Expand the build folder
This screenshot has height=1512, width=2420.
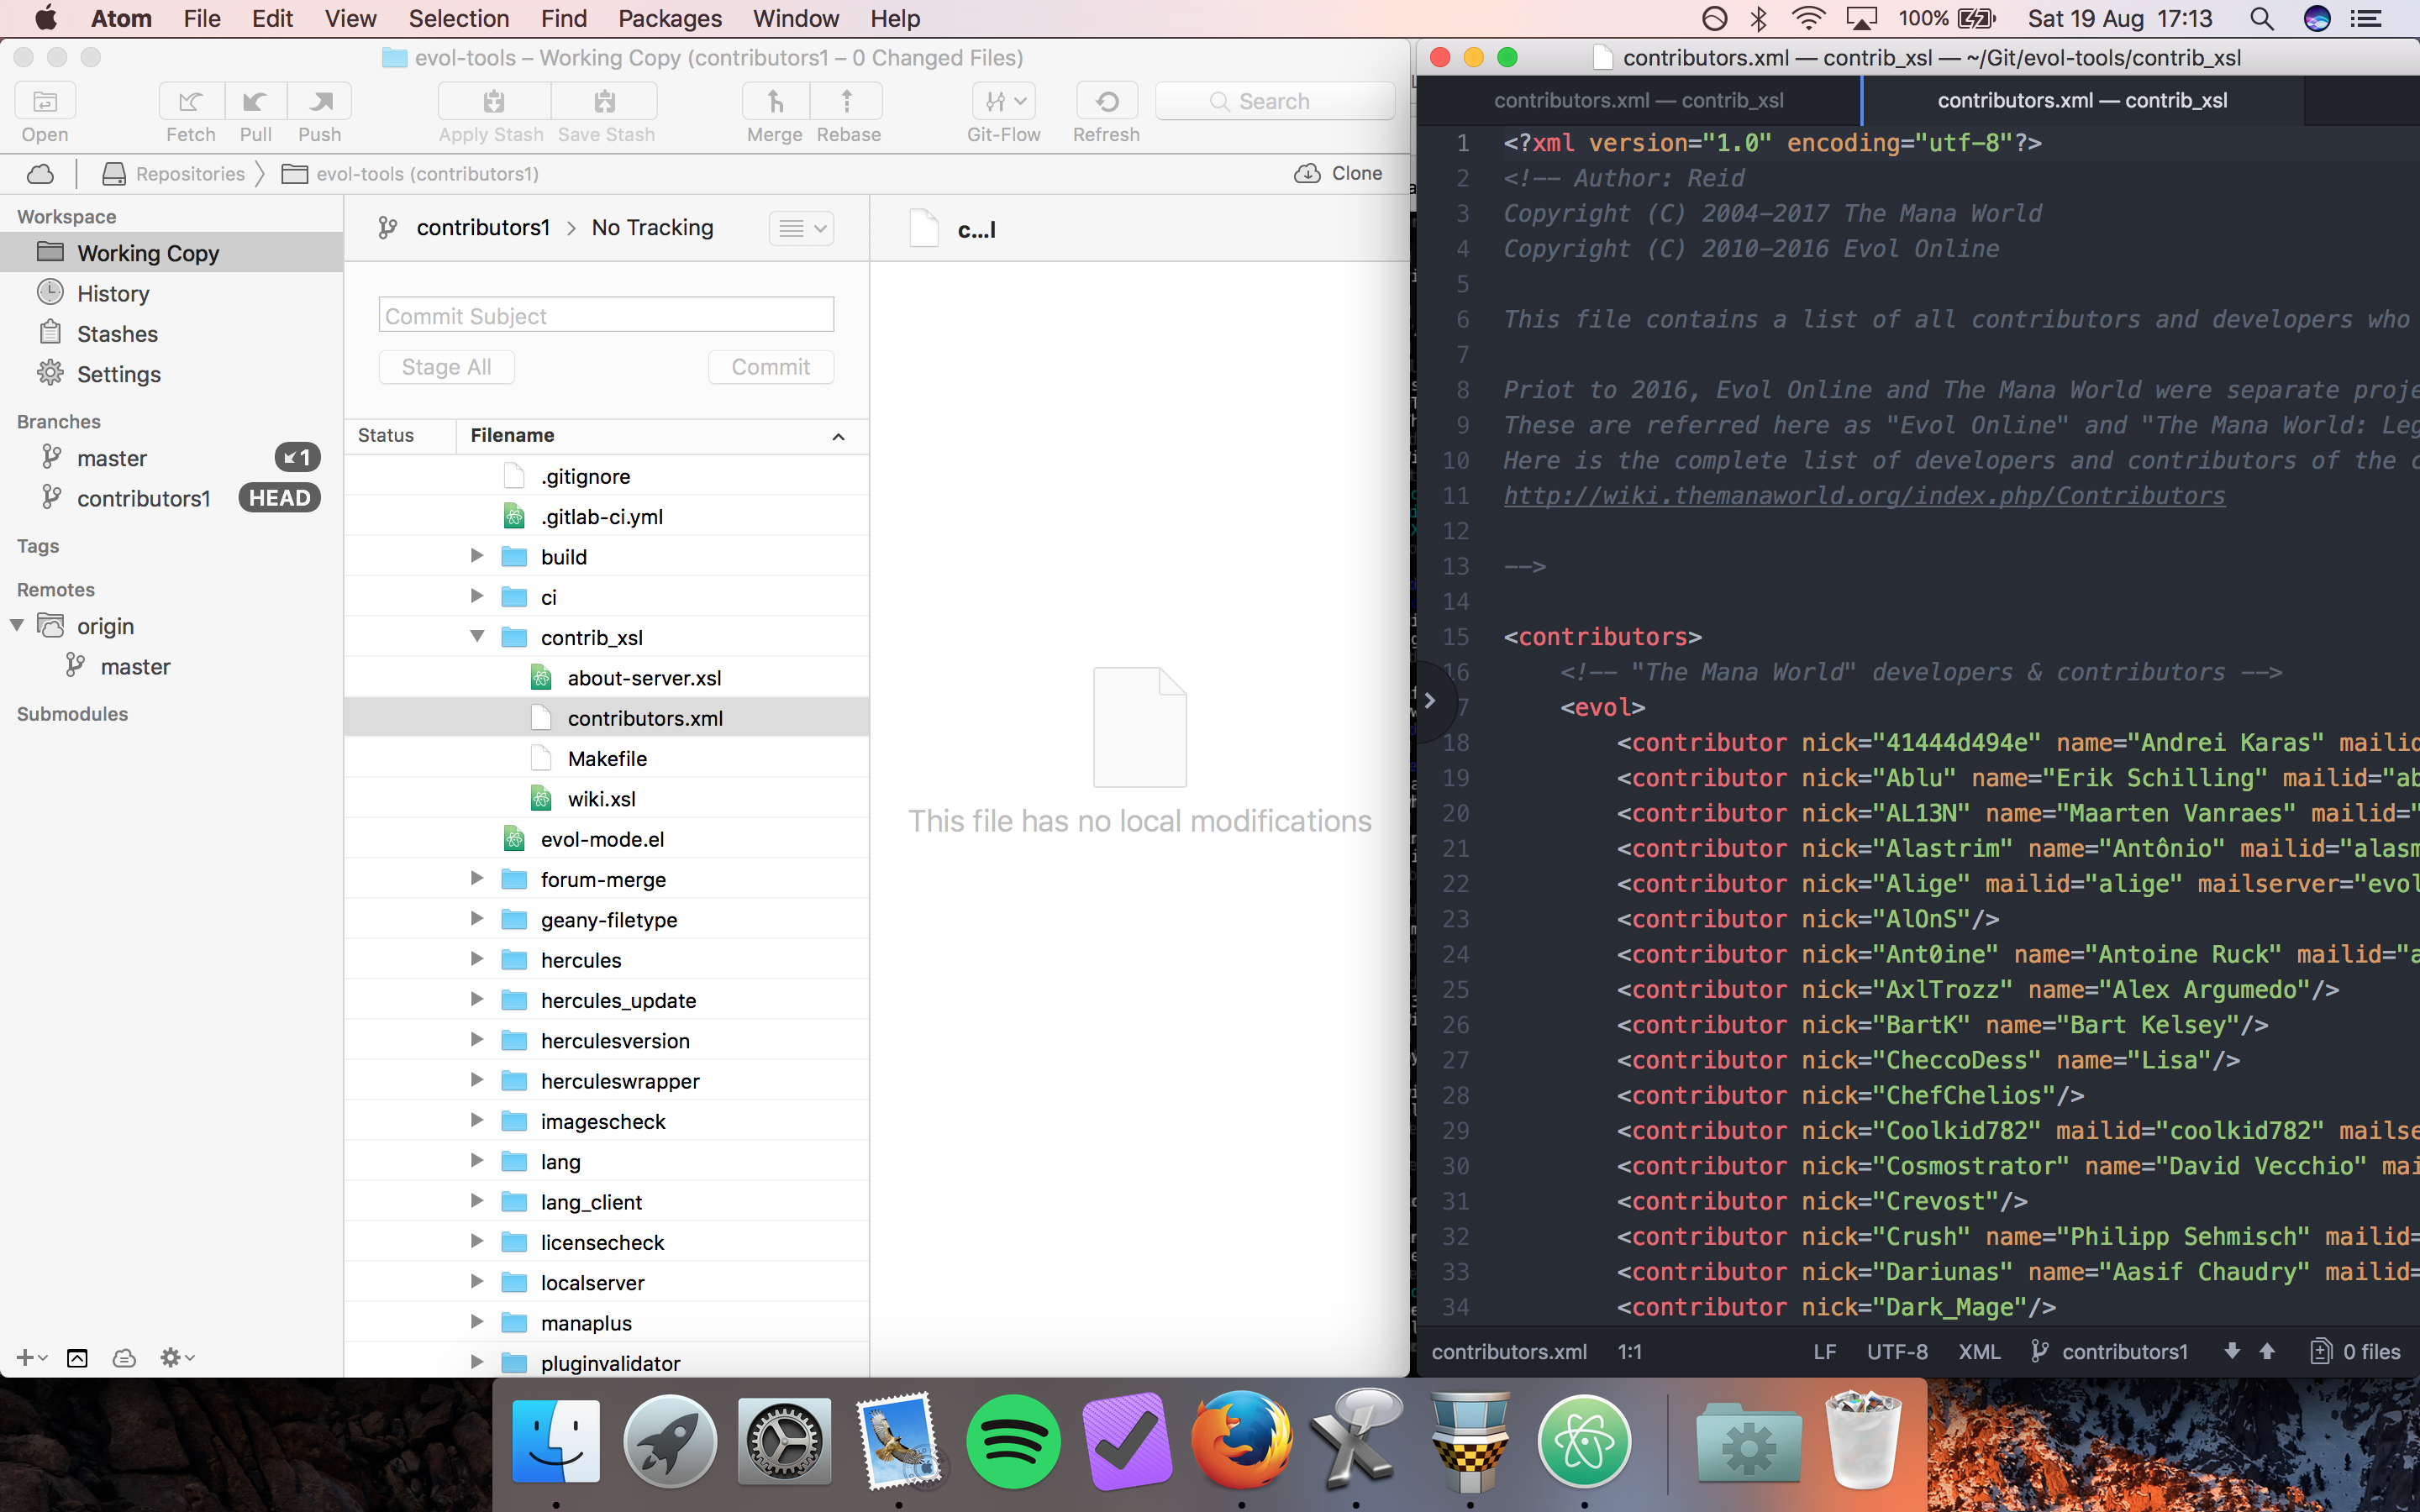(477, 556)
